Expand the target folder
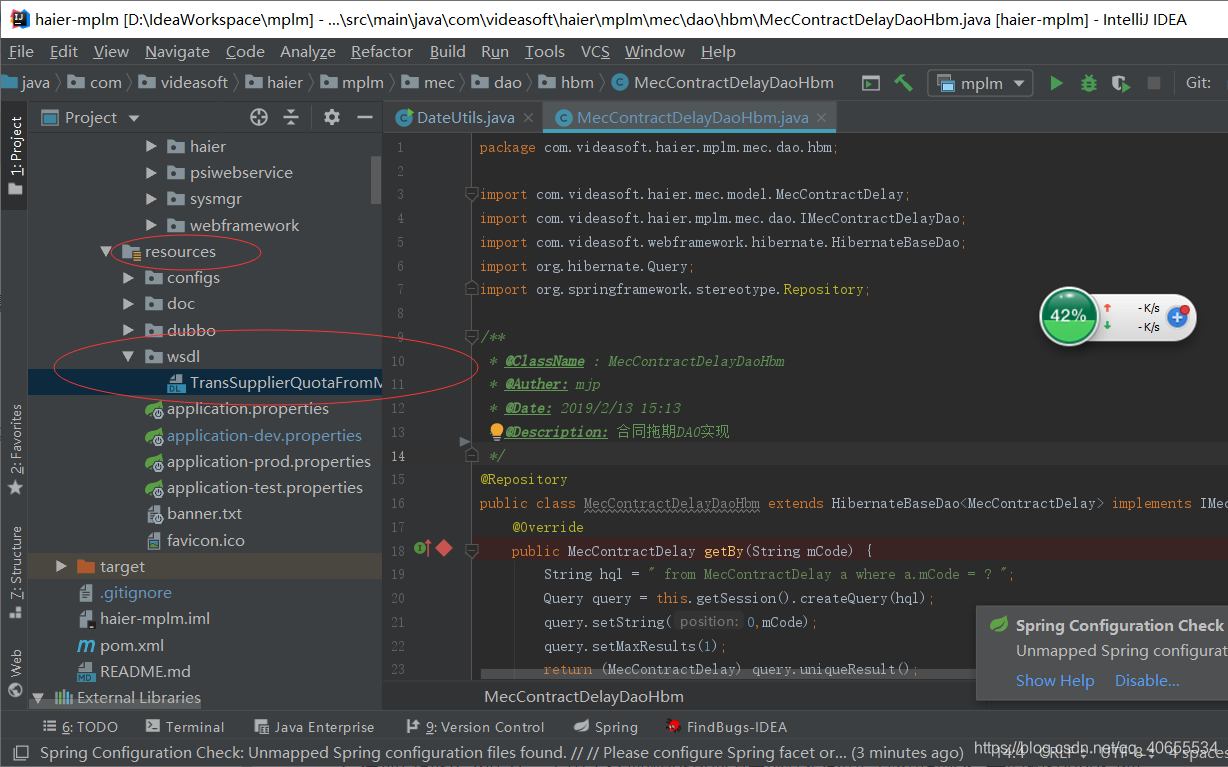Viewport: 1228px width, 767px height. click(61, 565)
